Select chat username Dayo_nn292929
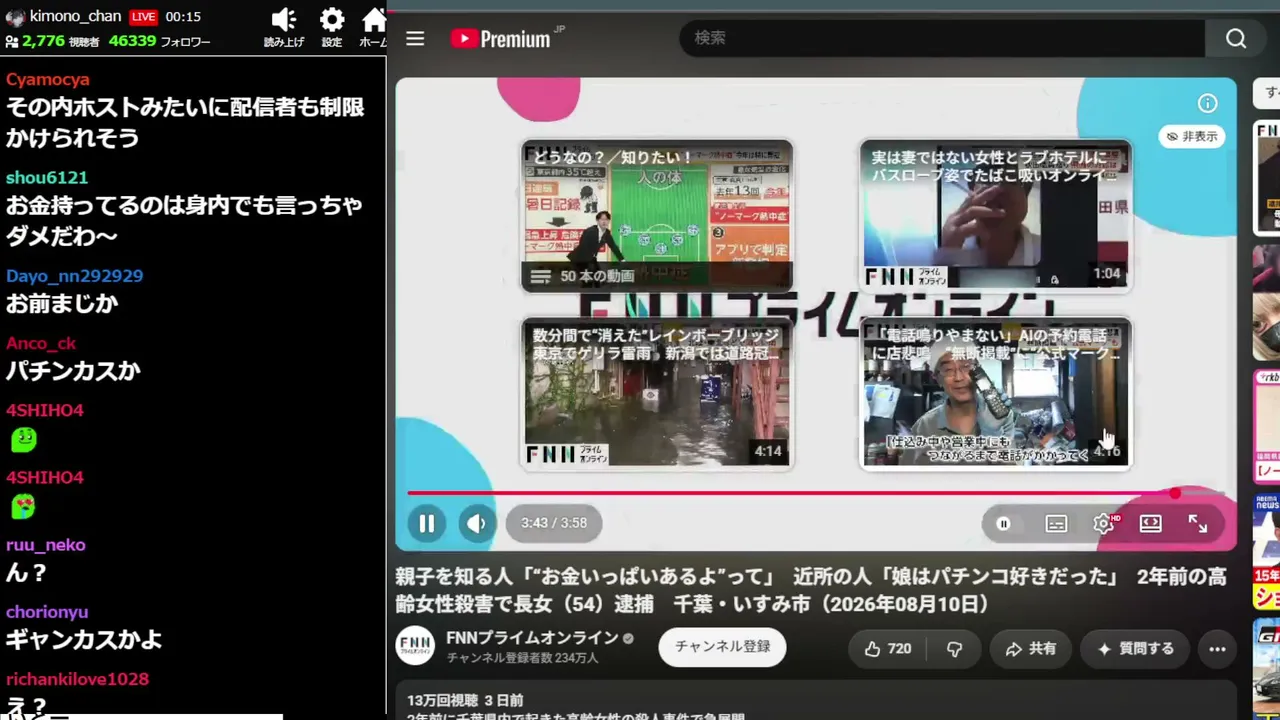Viewport: 1280px width, 720px height. click(75, 275)
